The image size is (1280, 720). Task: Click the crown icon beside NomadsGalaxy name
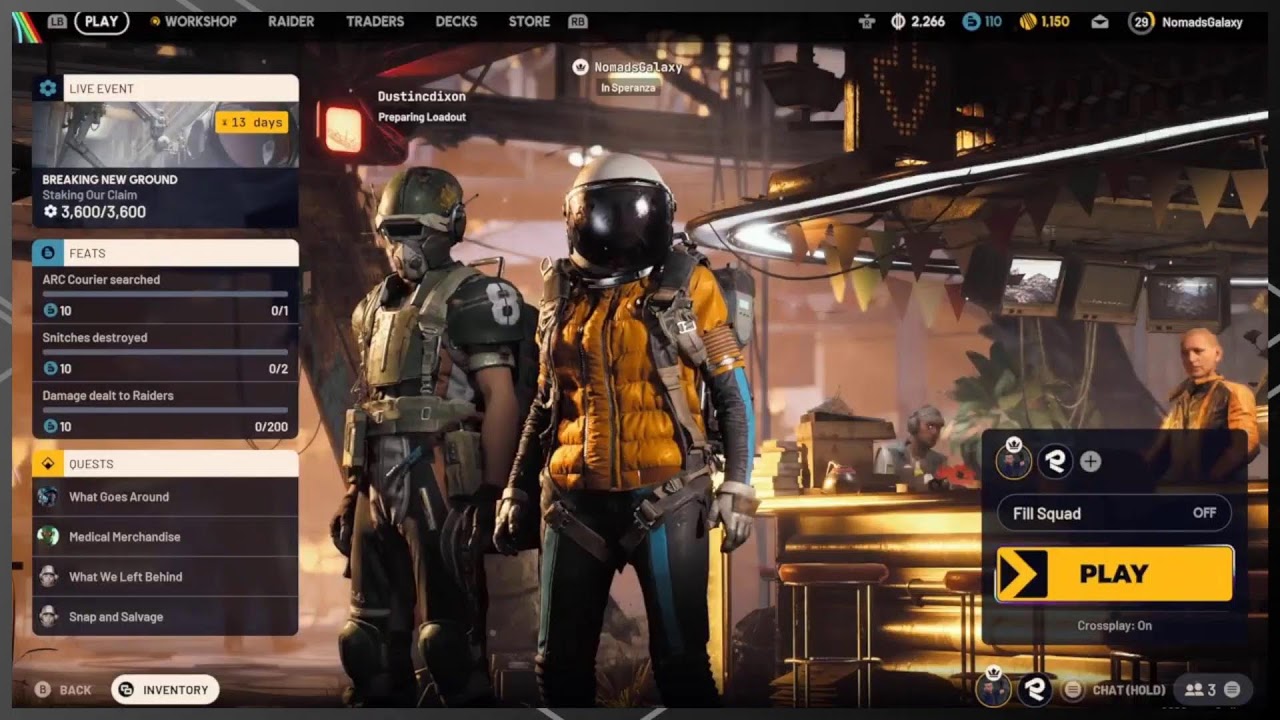[x=580, y=67]
